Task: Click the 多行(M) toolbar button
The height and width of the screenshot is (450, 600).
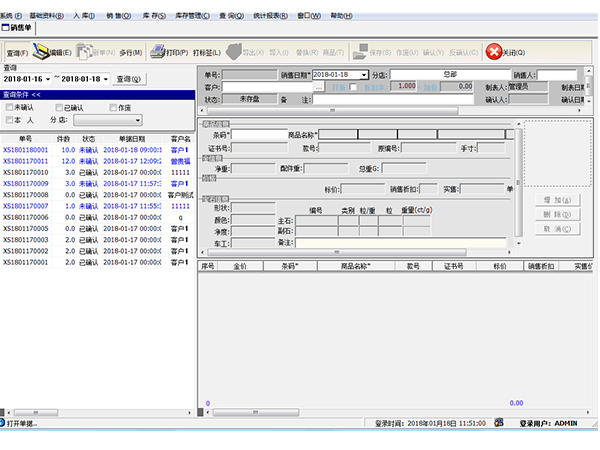Action: [131, 53]
